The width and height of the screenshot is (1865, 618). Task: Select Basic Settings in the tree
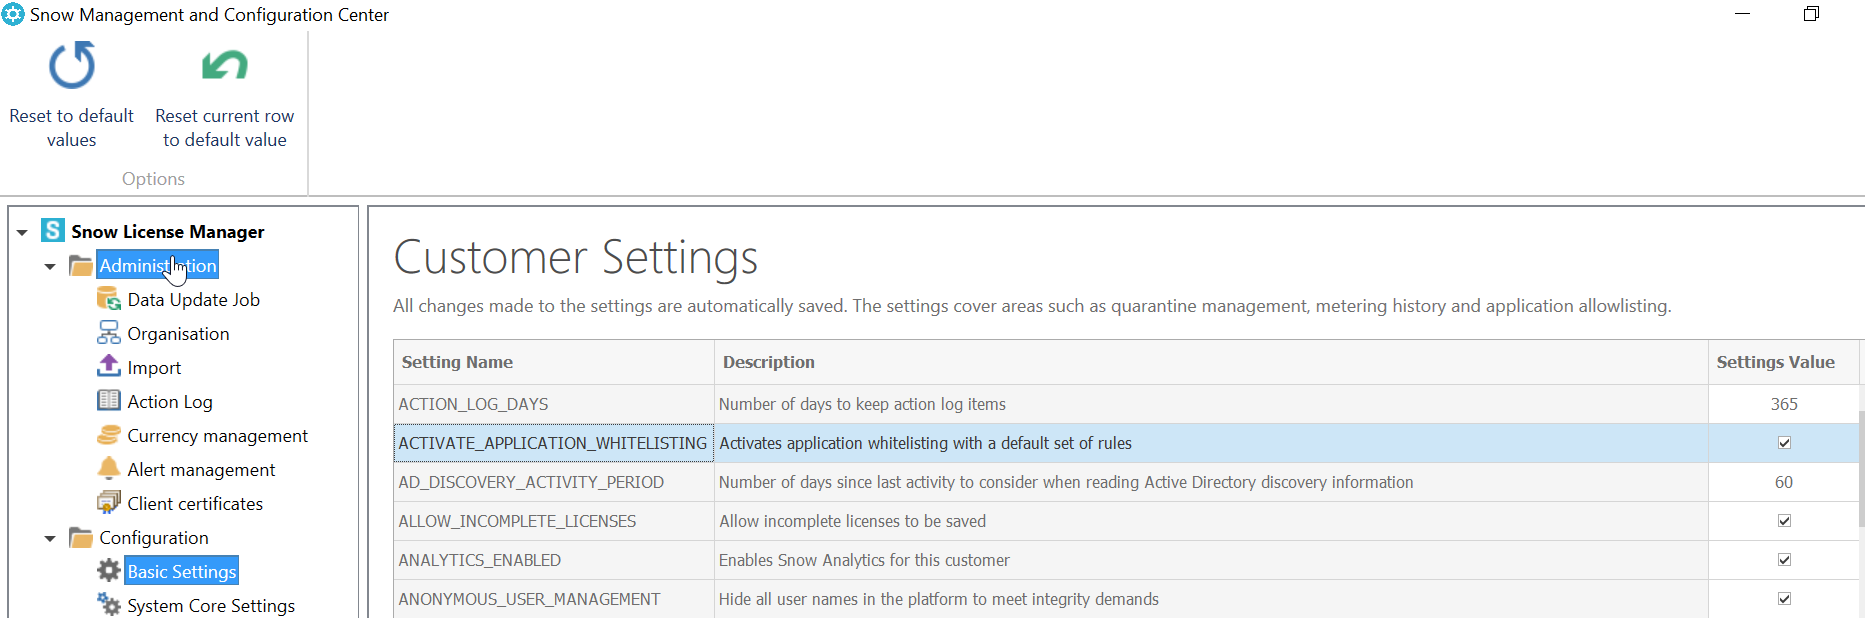pyautogui.click(x=182, y=571)
